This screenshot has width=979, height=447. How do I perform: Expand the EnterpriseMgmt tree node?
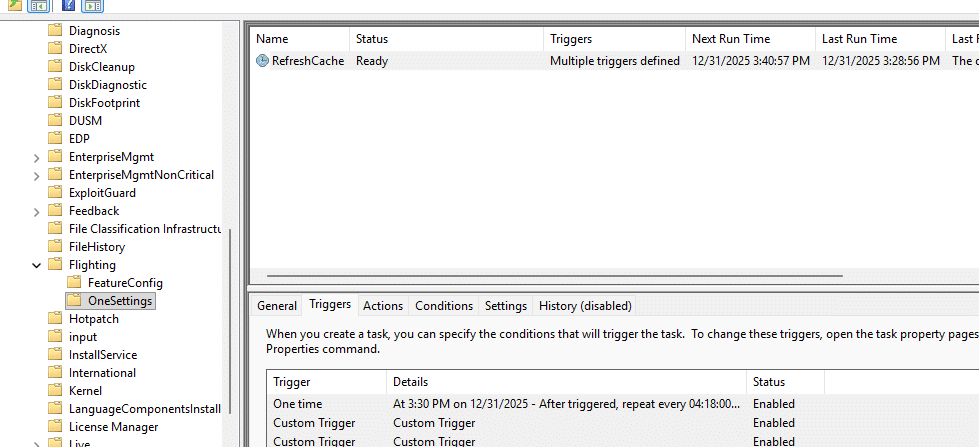click(37, 157)
